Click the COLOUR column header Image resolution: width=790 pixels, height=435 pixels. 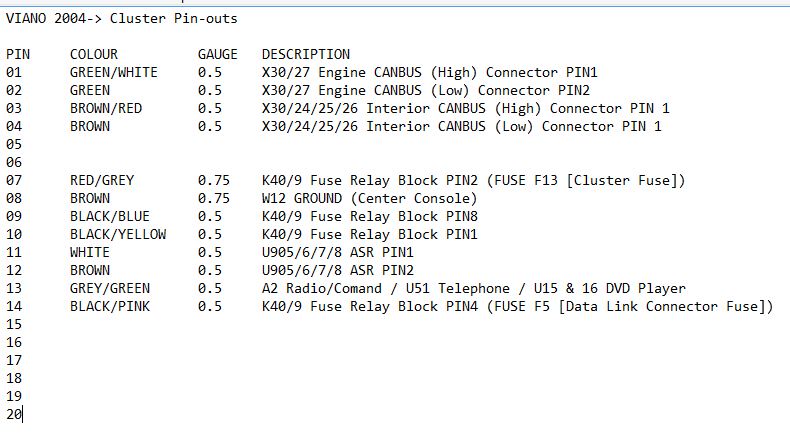(x=93, y=54)
